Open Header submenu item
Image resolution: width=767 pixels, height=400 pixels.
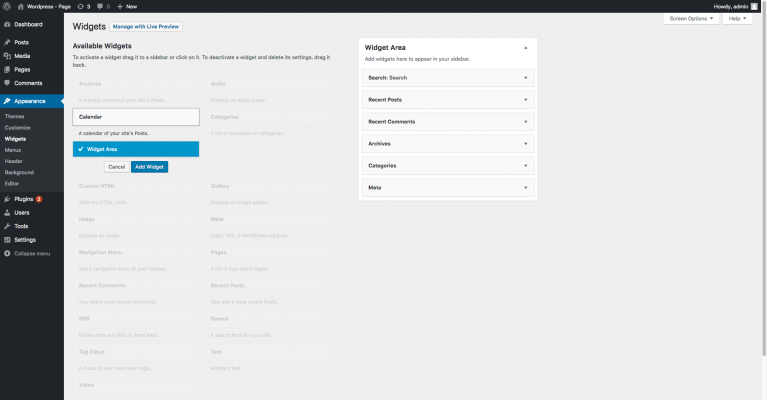tap(14, 161)
